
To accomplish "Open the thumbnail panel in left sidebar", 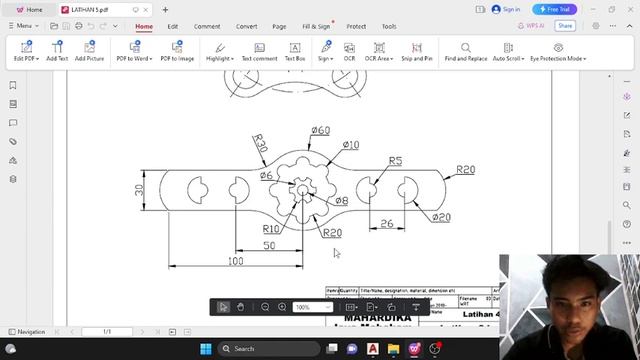I will pos(13,104).
